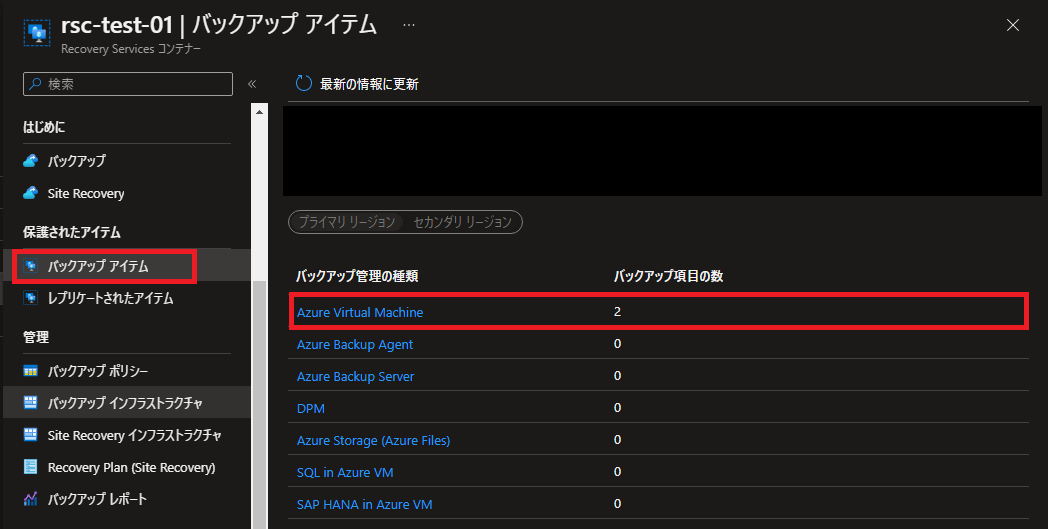
Task: Click バックアップ項目の数 column header
Action: click(x=668, y=276)
